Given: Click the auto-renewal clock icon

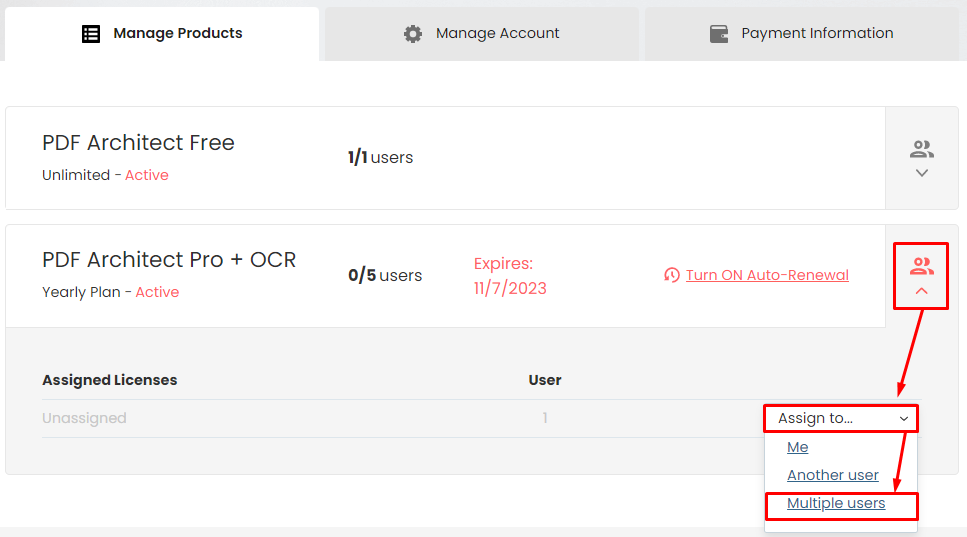Looking at the screenshot, I should coord(672,275).
